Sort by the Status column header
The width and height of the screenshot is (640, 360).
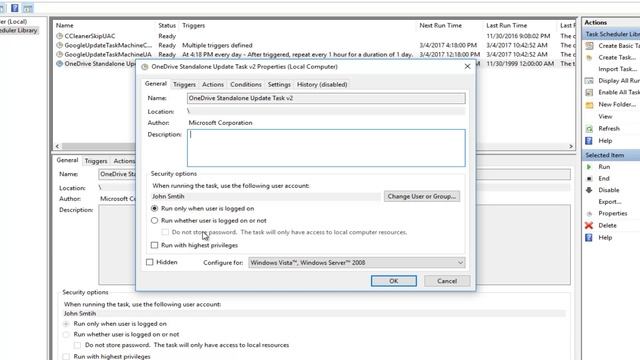pyautogui.click(x=167, y=25)
